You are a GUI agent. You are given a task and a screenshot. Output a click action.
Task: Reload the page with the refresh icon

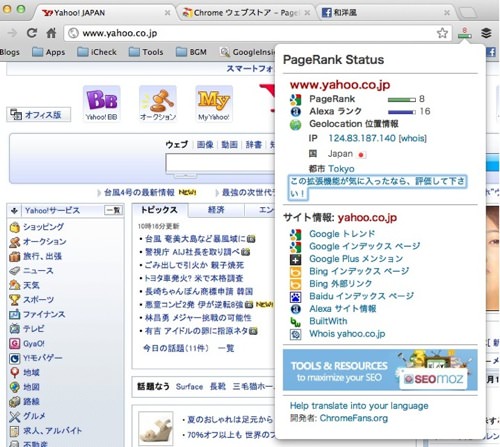point(32,33)
